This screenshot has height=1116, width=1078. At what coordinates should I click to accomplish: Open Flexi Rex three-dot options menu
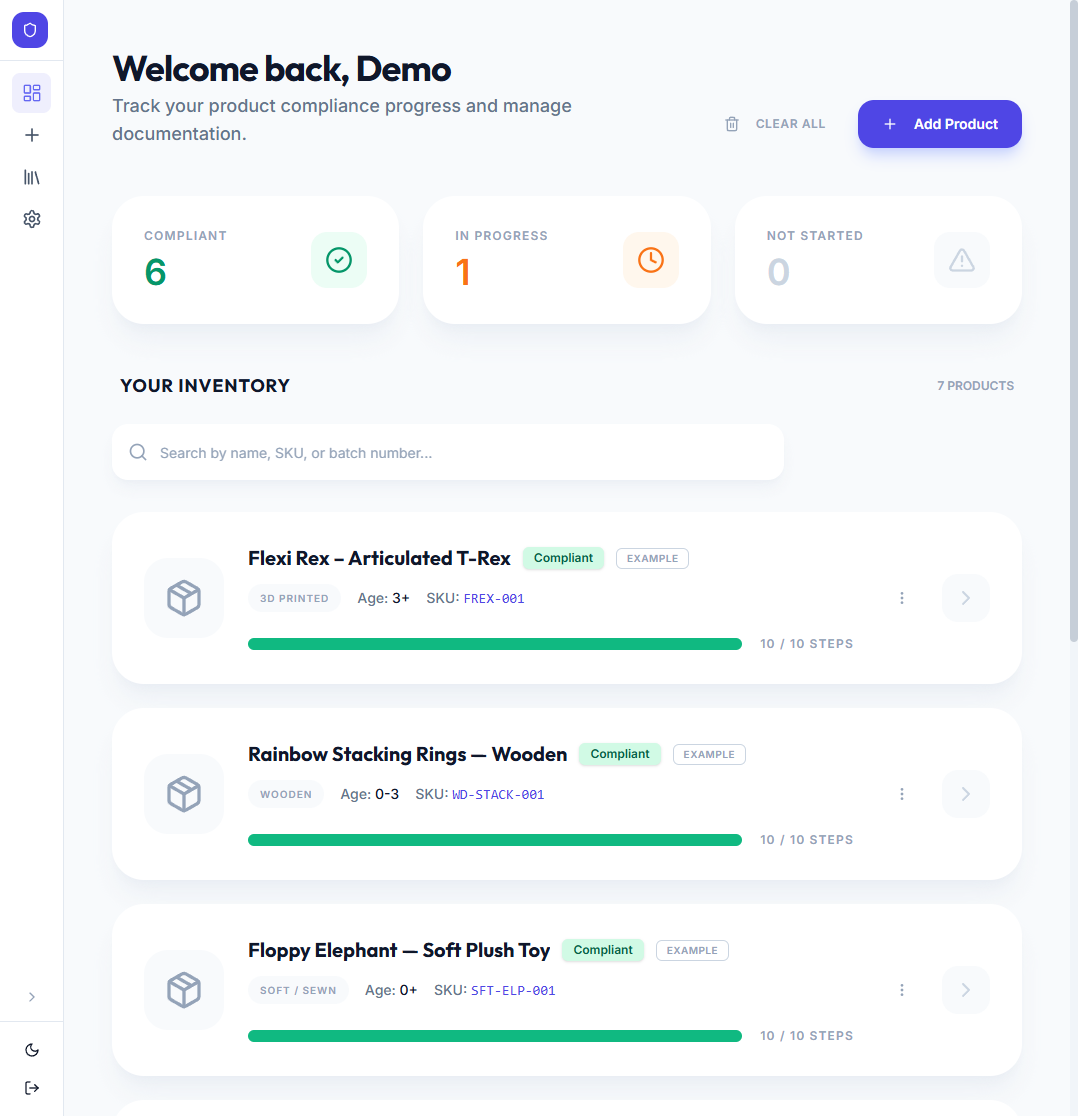(902, 598)
